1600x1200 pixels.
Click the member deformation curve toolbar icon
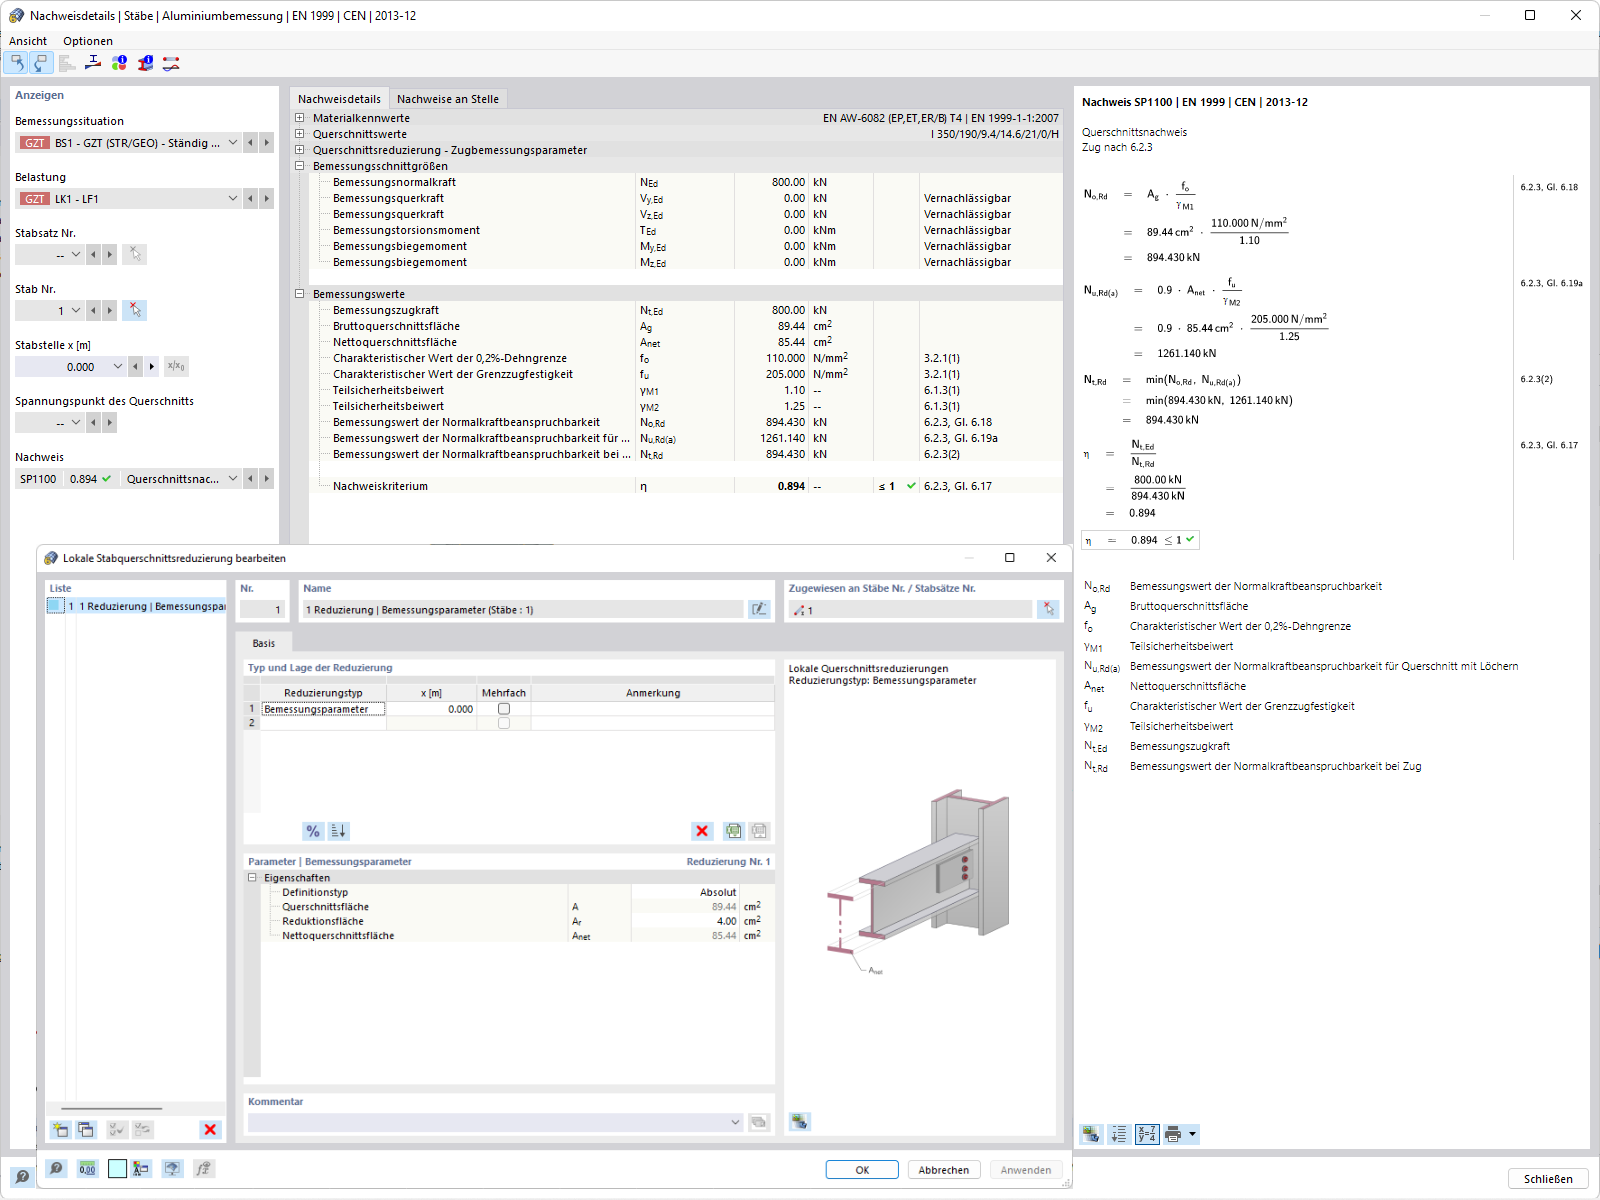click(x=171, y=63)
